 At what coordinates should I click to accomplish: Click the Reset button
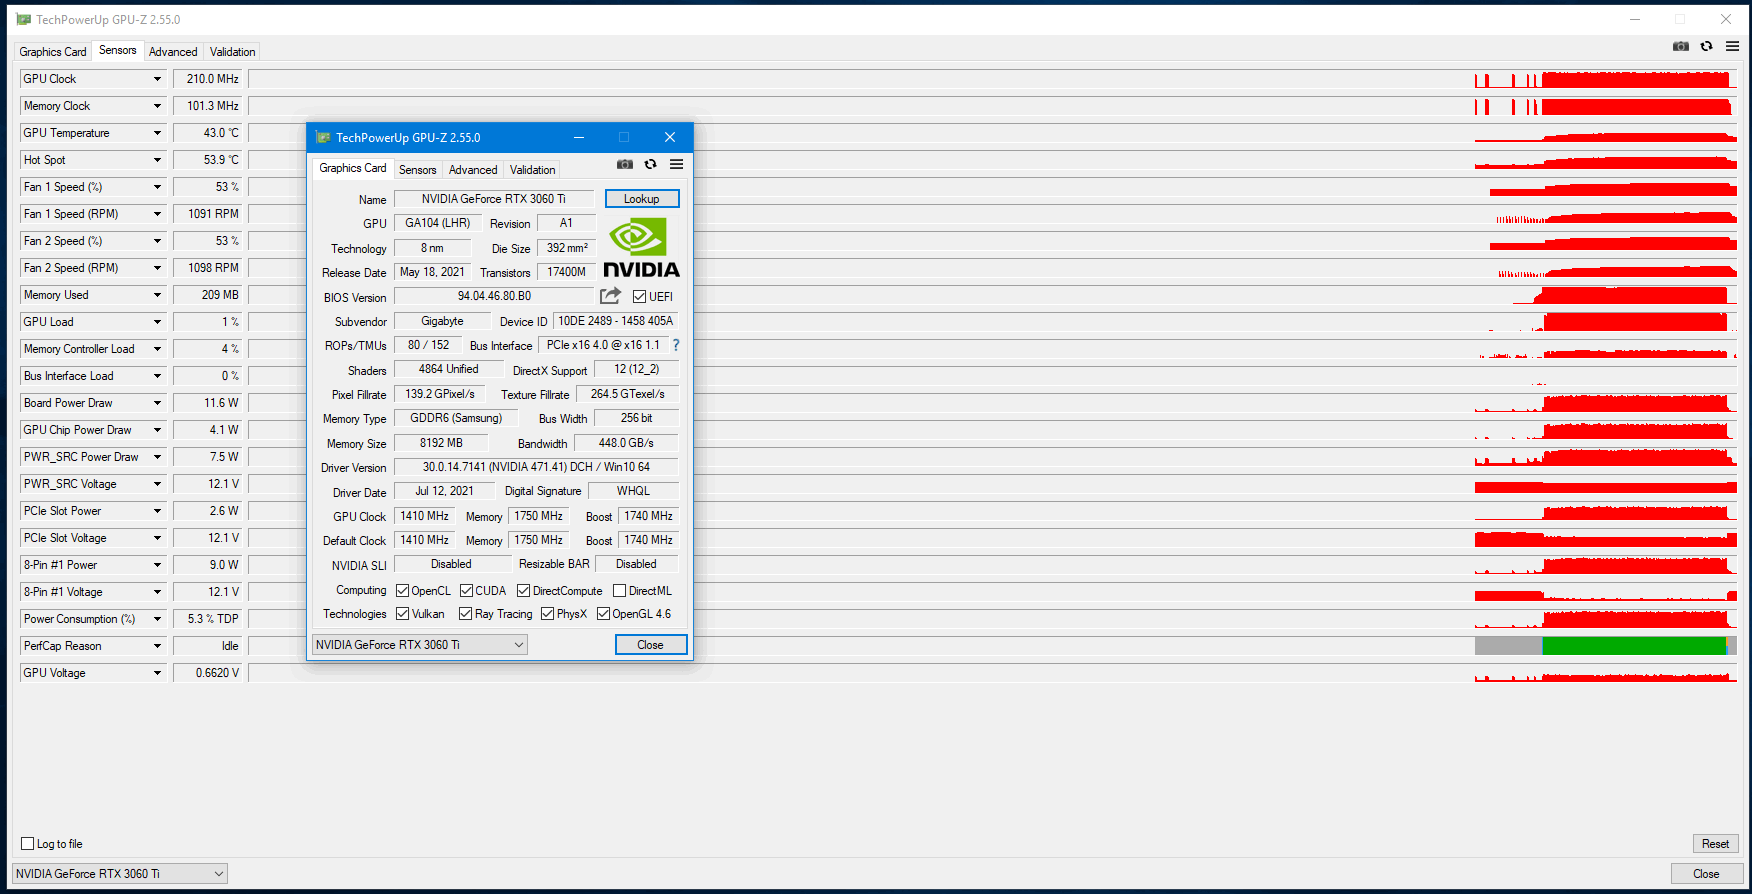[x=1716, y=844]
